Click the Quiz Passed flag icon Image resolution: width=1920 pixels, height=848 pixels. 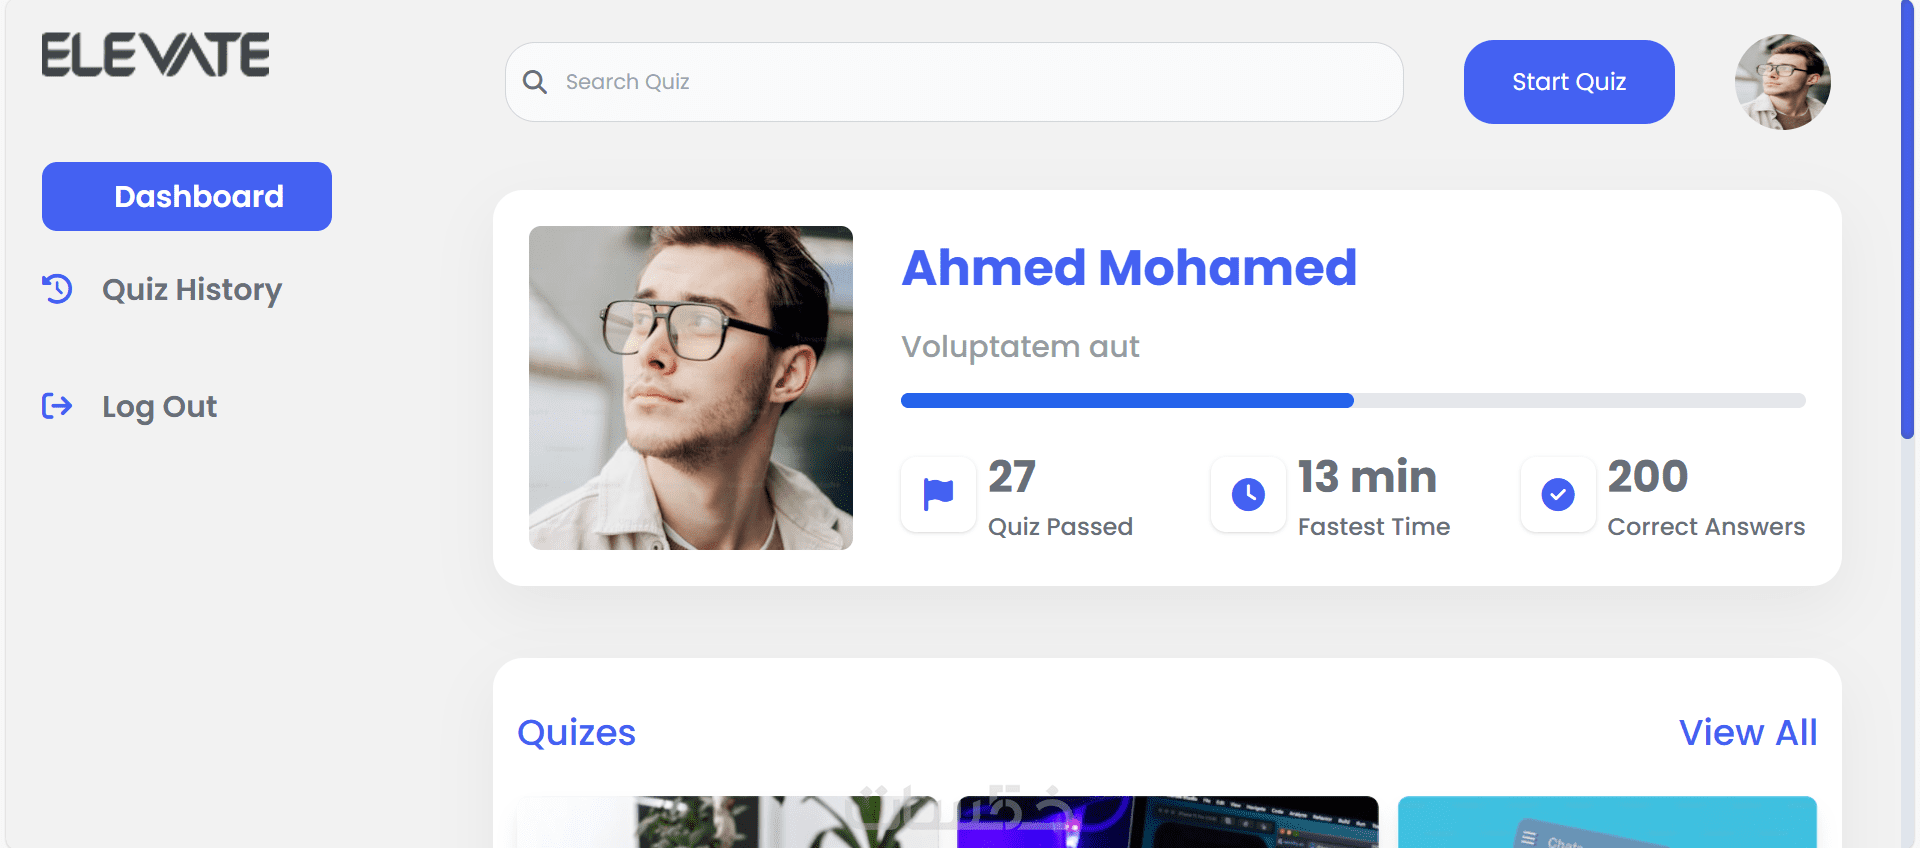(938, 494)
